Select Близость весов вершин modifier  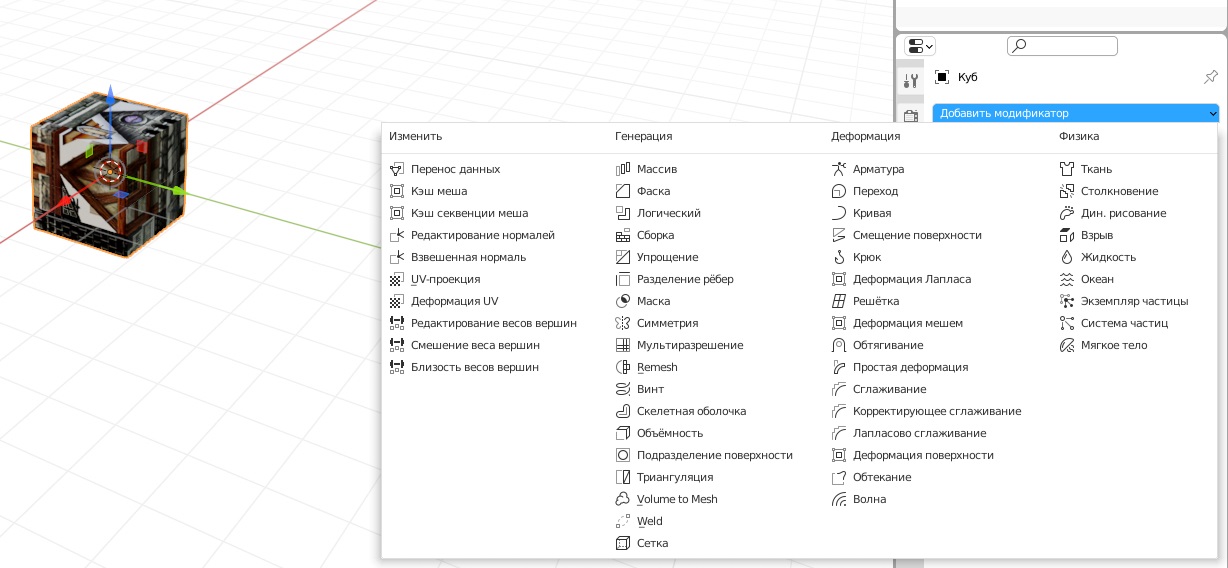(x=464, y=367)
